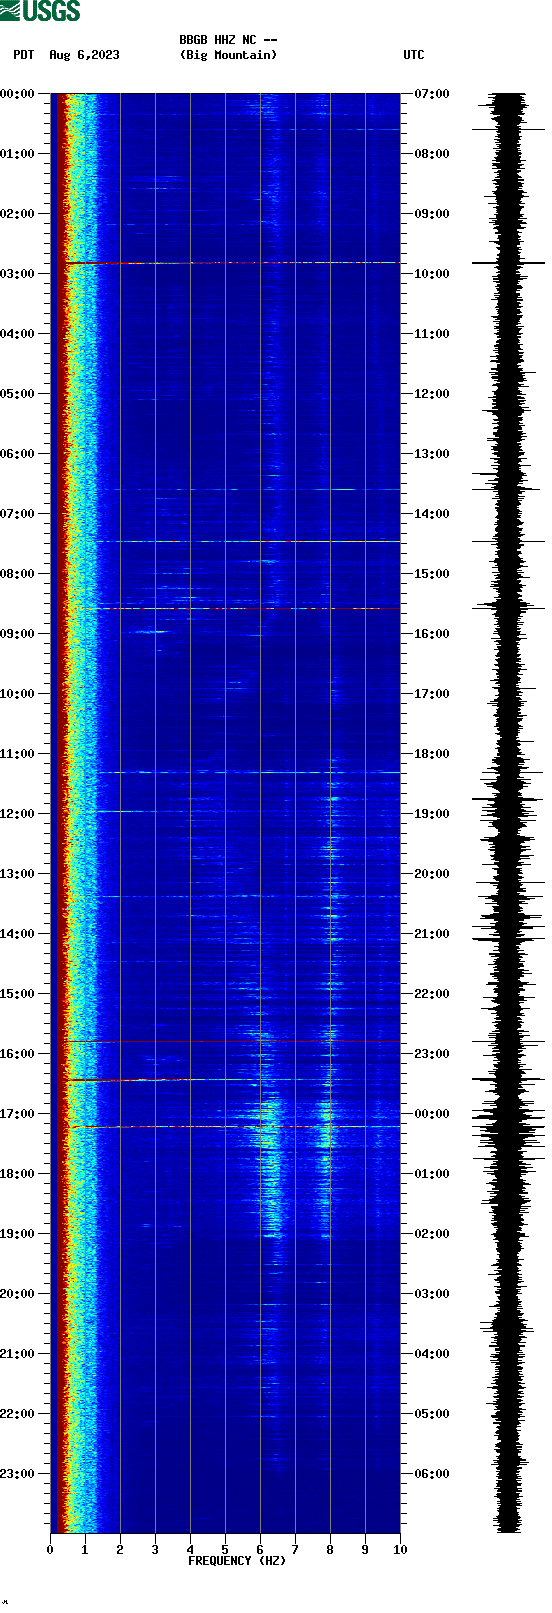Click the '16:00' UTC time label
This screenshot has height=1613, width=552.
point(432,634)
